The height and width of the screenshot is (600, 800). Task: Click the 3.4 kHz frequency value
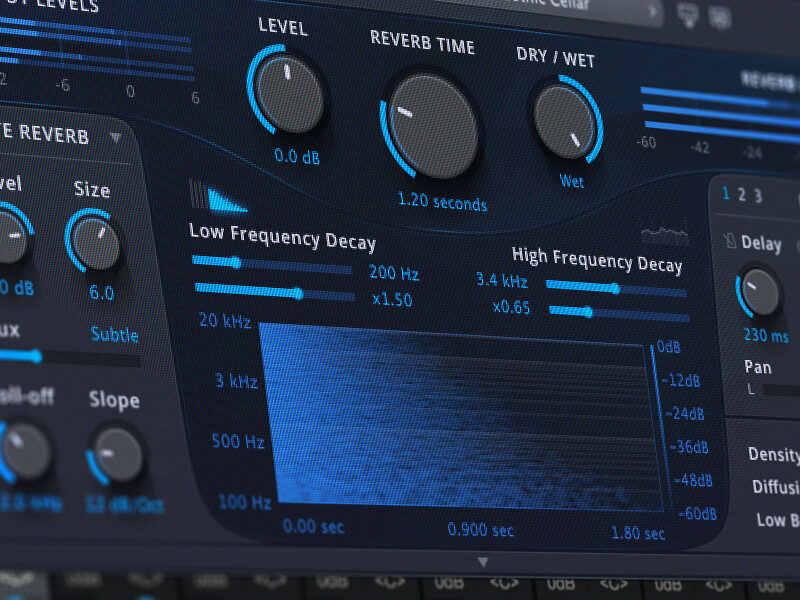(502, 280)
